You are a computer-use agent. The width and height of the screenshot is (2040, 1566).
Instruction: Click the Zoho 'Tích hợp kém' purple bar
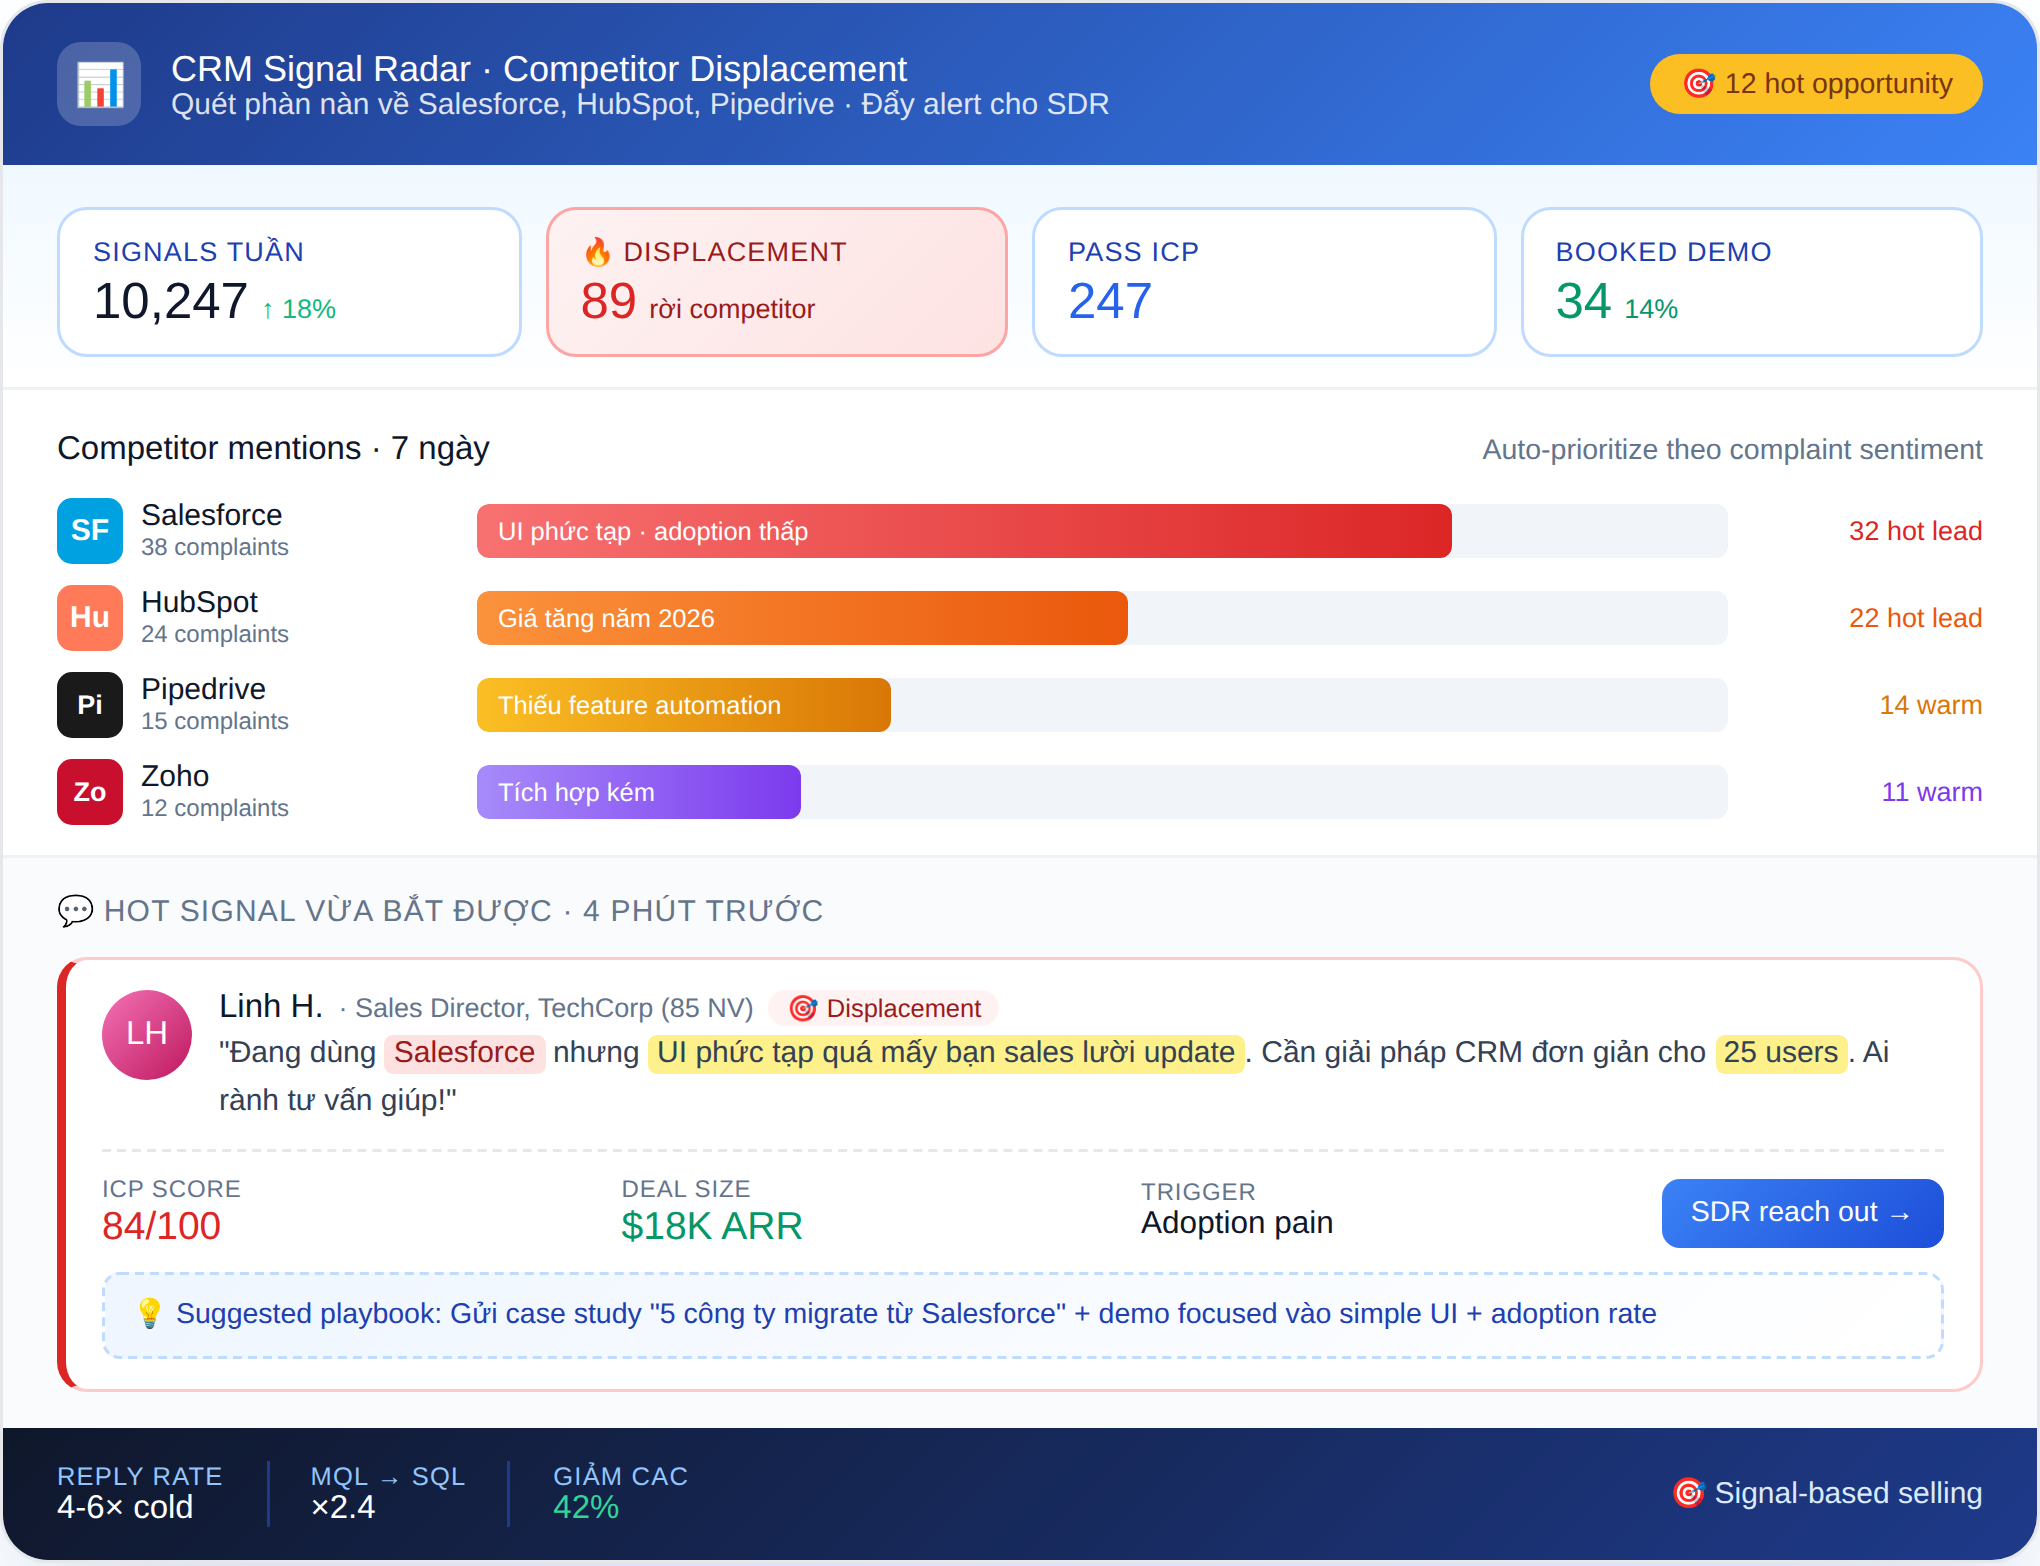click(639, 792)
